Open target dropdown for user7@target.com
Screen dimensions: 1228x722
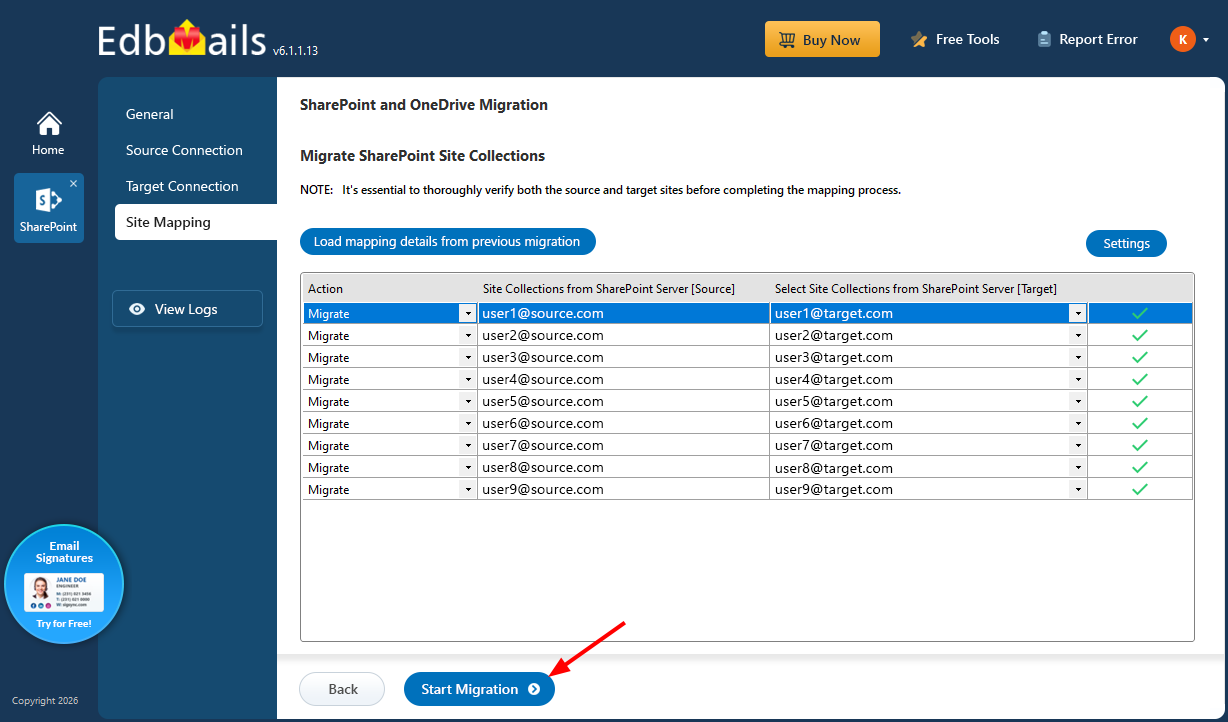tap(1077, 445)
